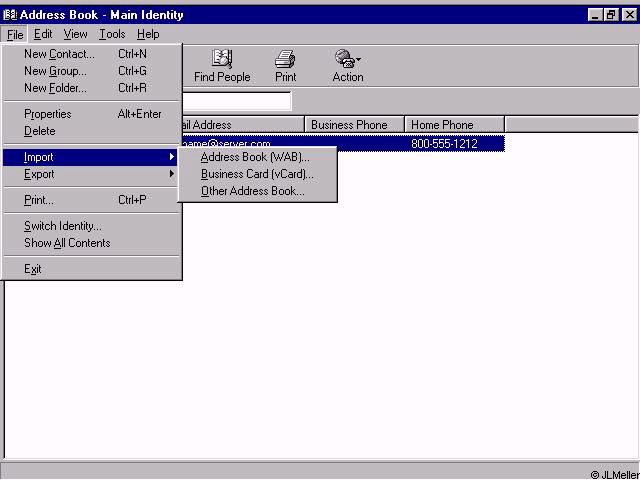Select Switch Identity menu item
The image size is (640, 480).
pos(63,226)
